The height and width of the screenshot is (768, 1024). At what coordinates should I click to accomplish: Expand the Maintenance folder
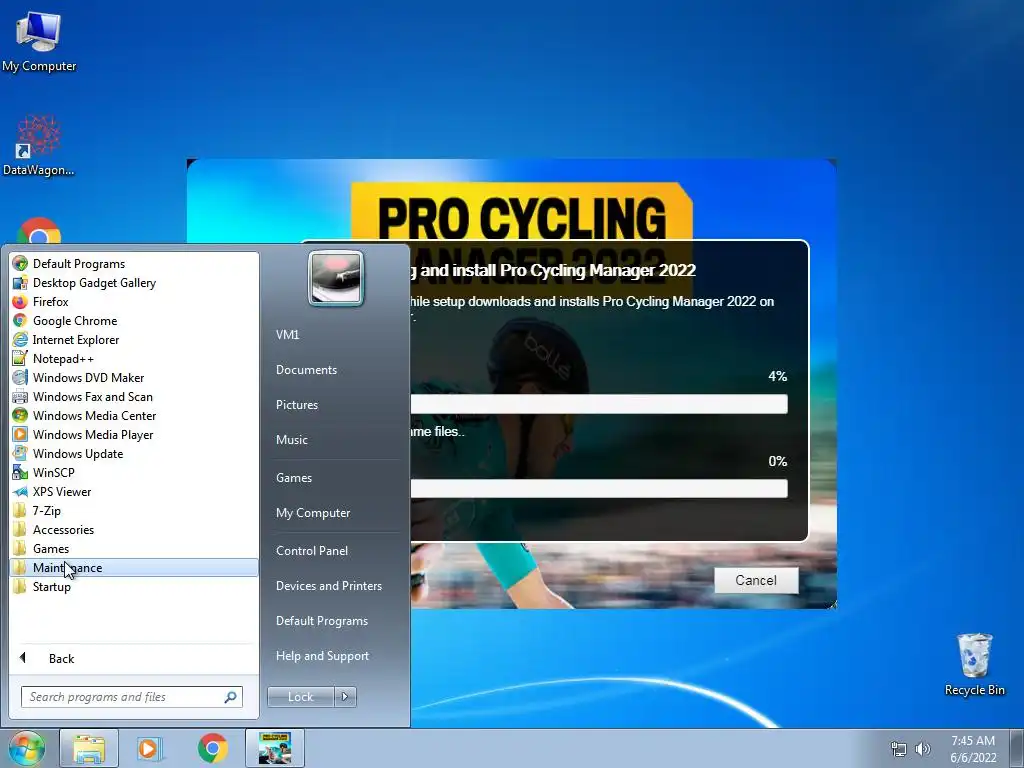point(134,568)
